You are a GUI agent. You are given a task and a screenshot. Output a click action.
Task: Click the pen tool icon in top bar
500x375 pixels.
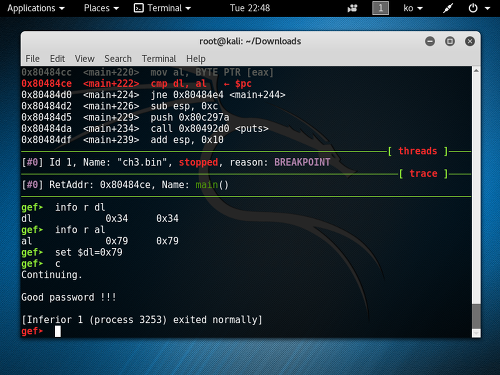(x=448, y=8)
